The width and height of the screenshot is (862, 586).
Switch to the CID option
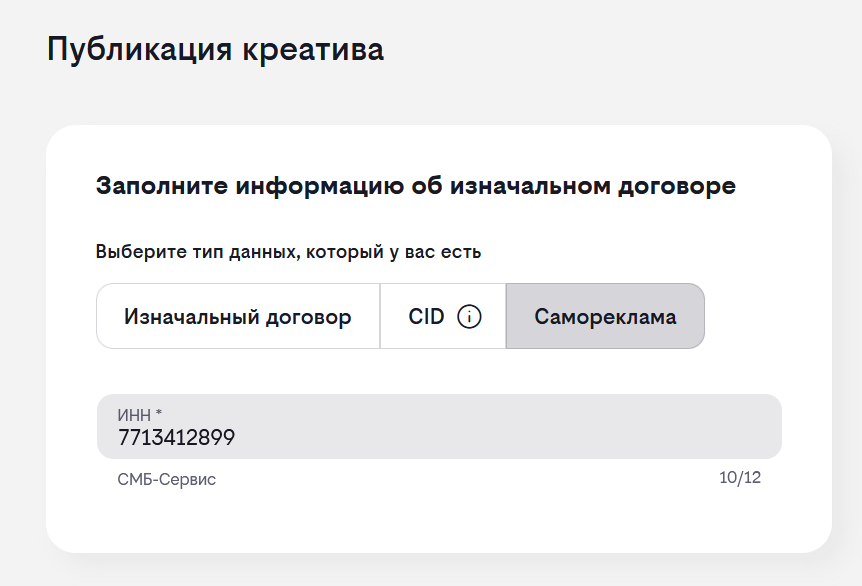pyautogui.click(x=426, y=317)
